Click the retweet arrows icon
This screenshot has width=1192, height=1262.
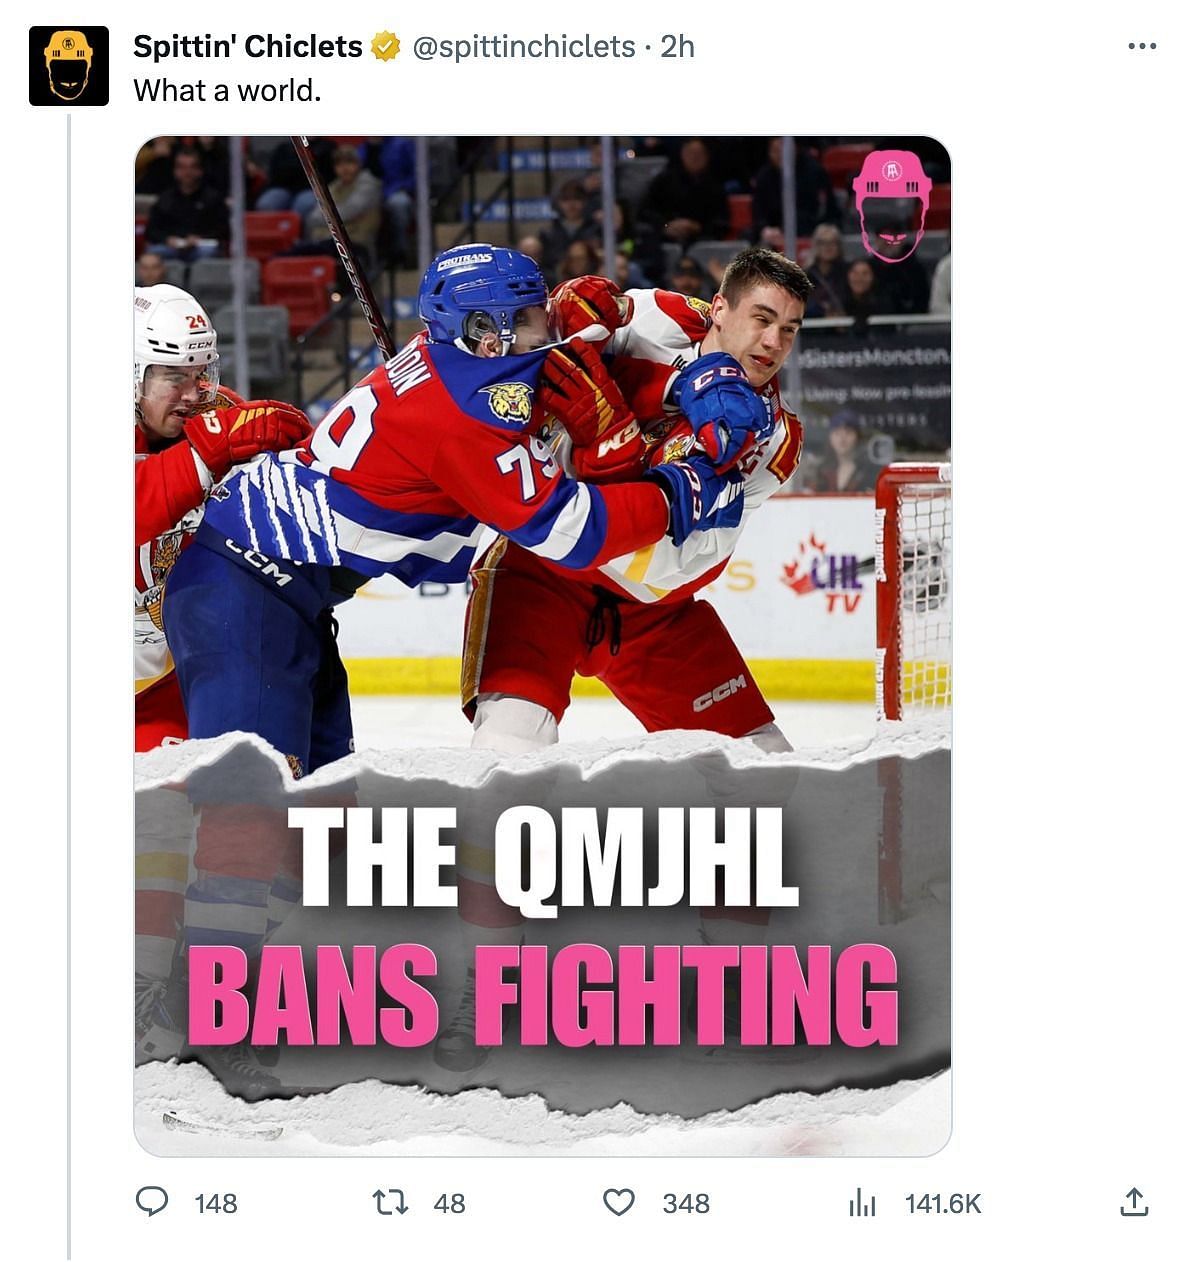tap(390, 1202)
